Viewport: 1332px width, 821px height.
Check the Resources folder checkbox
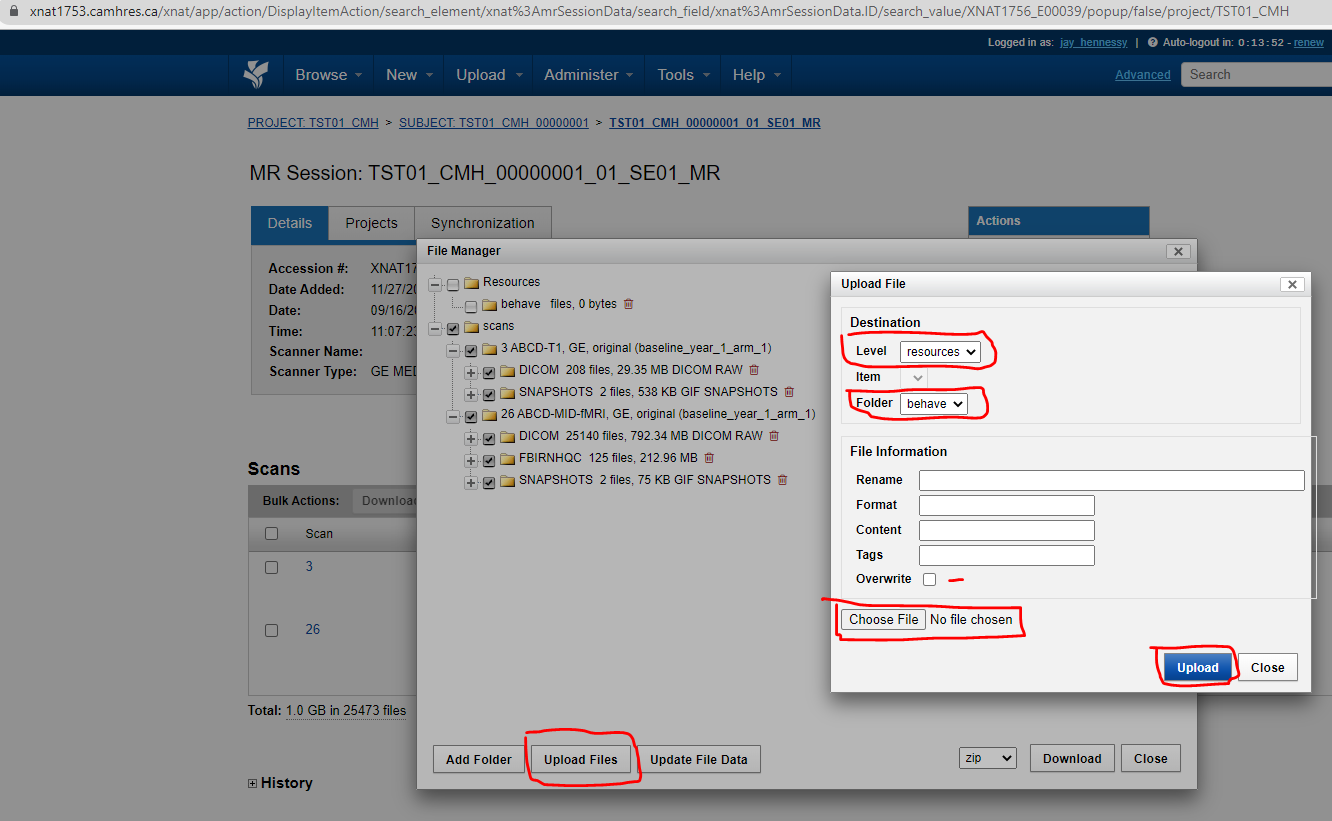[453, 283]
